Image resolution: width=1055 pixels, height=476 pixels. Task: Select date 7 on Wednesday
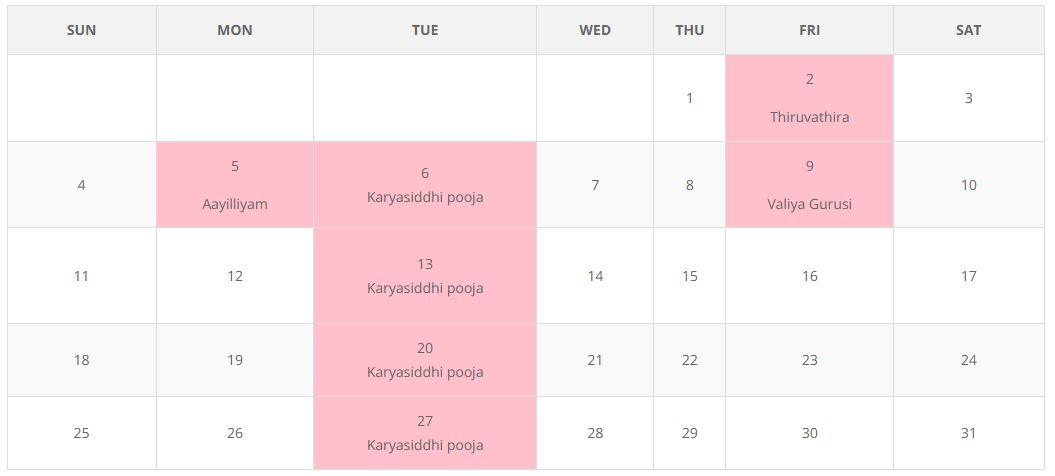[x=595, y=185]
